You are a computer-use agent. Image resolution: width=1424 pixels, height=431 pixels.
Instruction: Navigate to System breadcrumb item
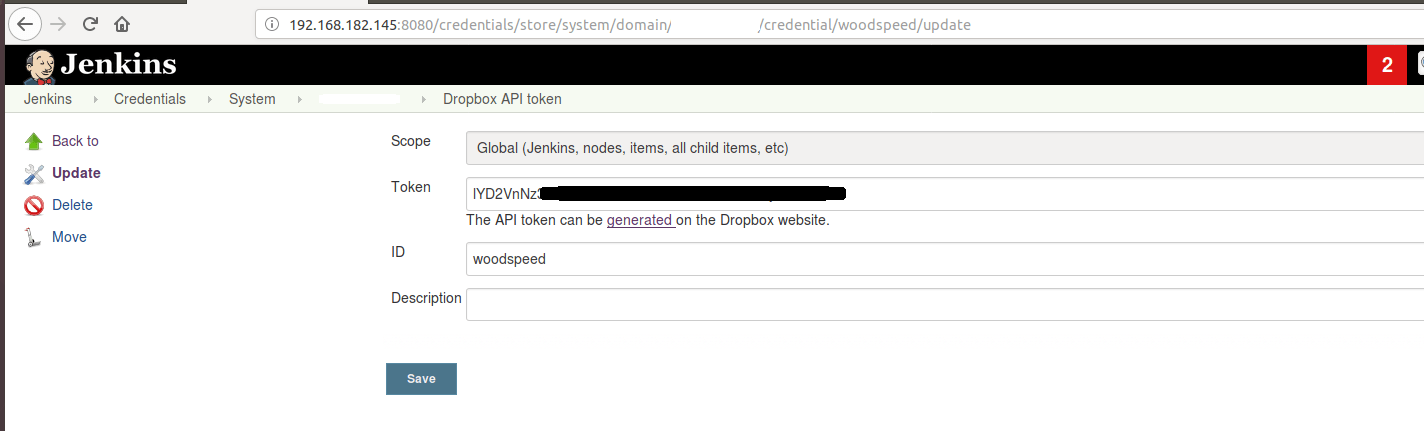(252, 99)
